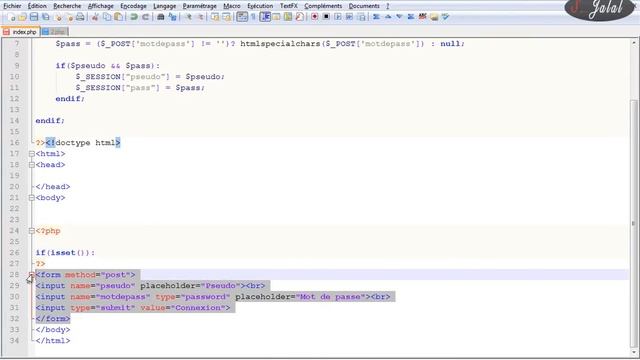
Task: Click the blue checkmark toolbar icon
Action: pyautogui.click(x=445, y=17)
